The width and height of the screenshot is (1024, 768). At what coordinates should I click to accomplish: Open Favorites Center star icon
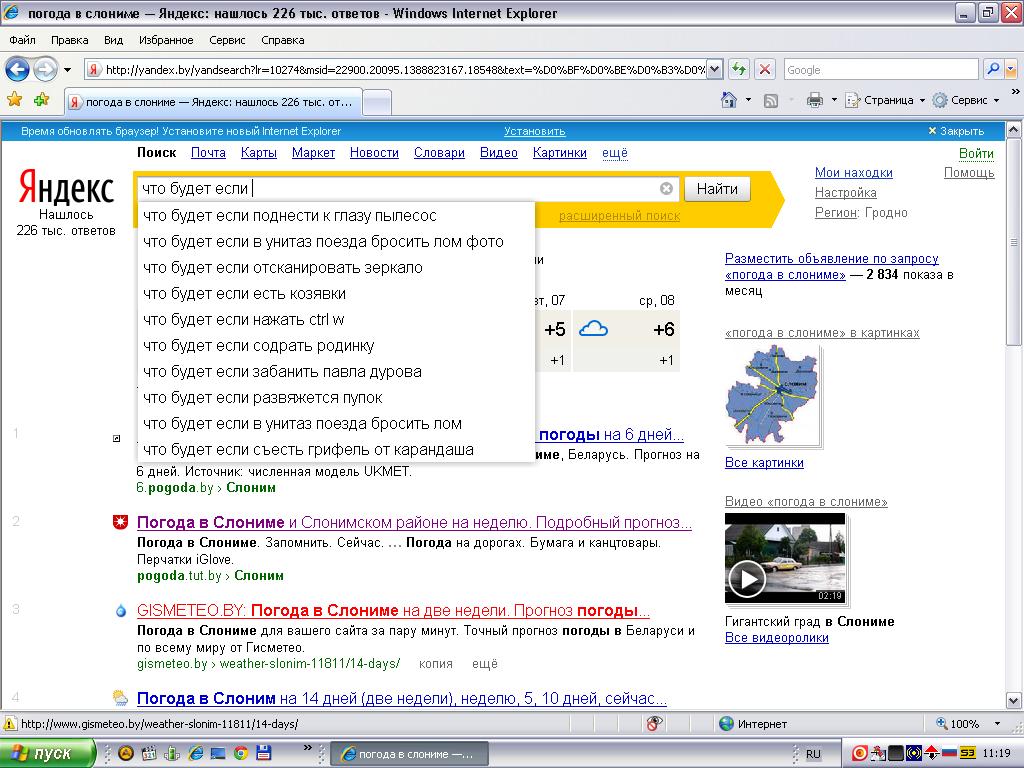click(14, 99)
